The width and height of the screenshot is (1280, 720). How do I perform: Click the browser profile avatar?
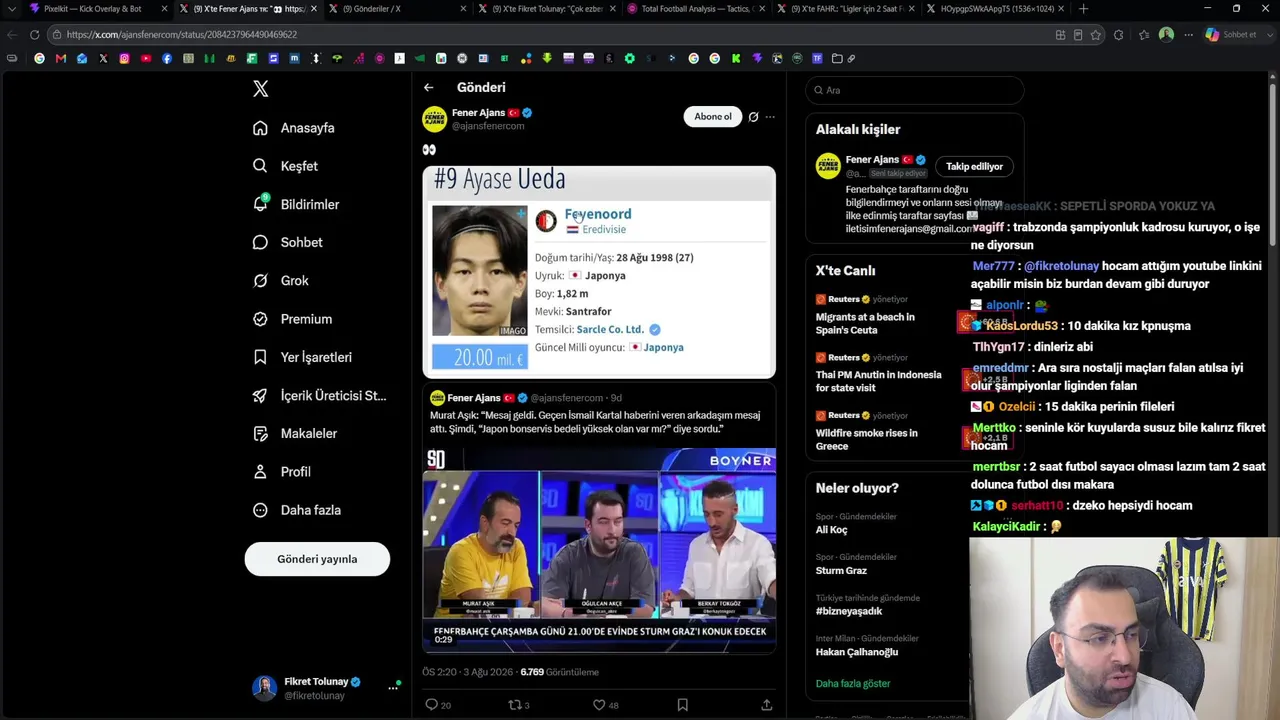[x=1166, y=34]
